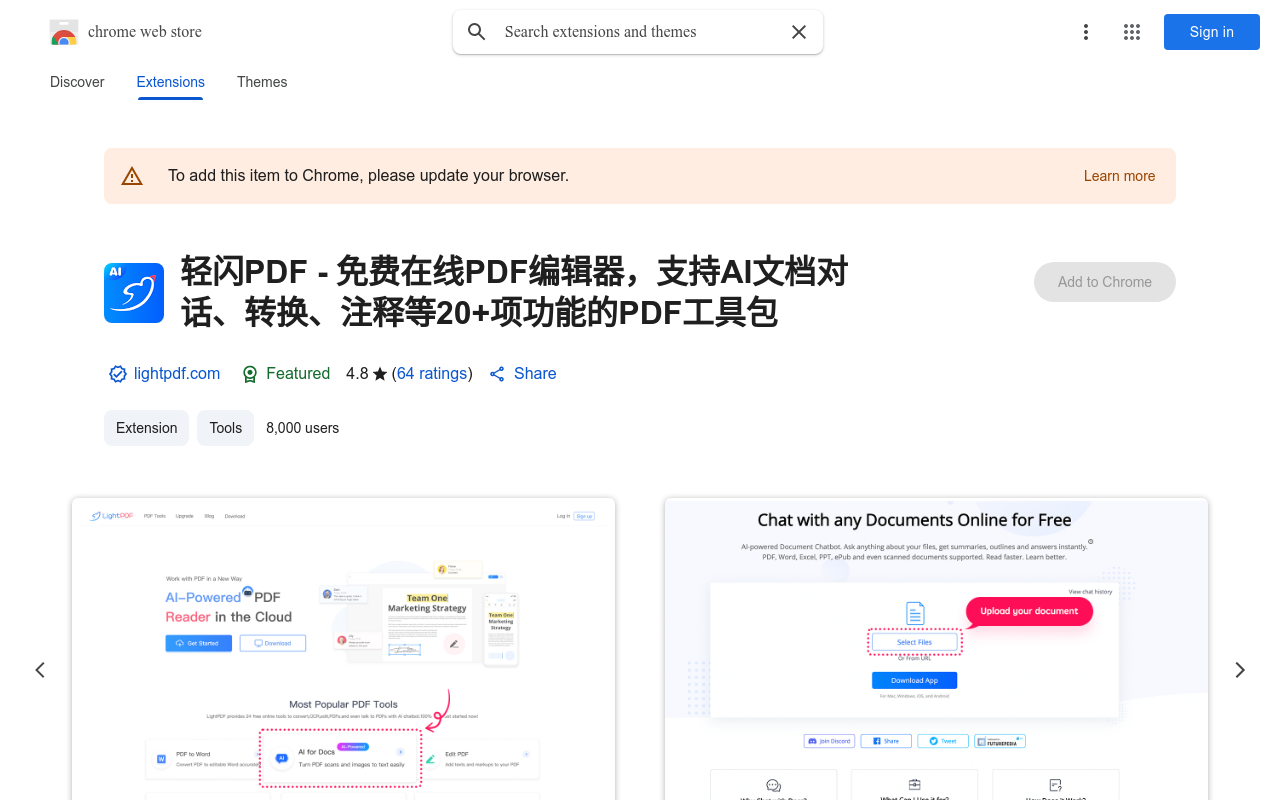
Task: Open the lightpdf.com publisher link
Action: (x=177, y=374)
